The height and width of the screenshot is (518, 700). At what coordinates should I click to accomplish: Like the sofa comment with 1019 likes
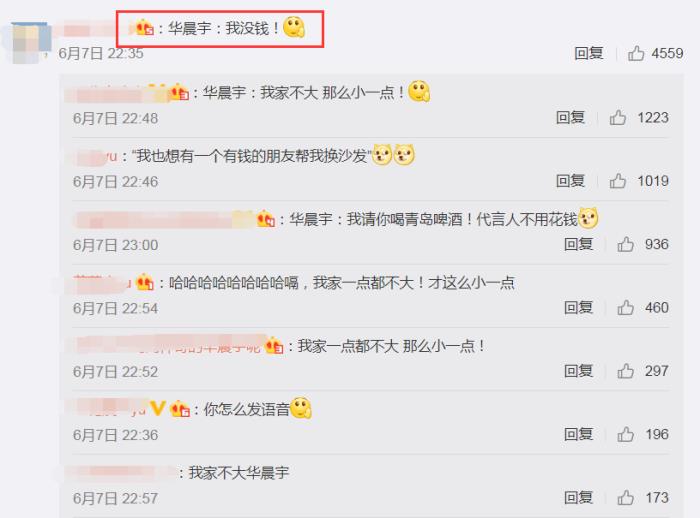pos(617,181)
